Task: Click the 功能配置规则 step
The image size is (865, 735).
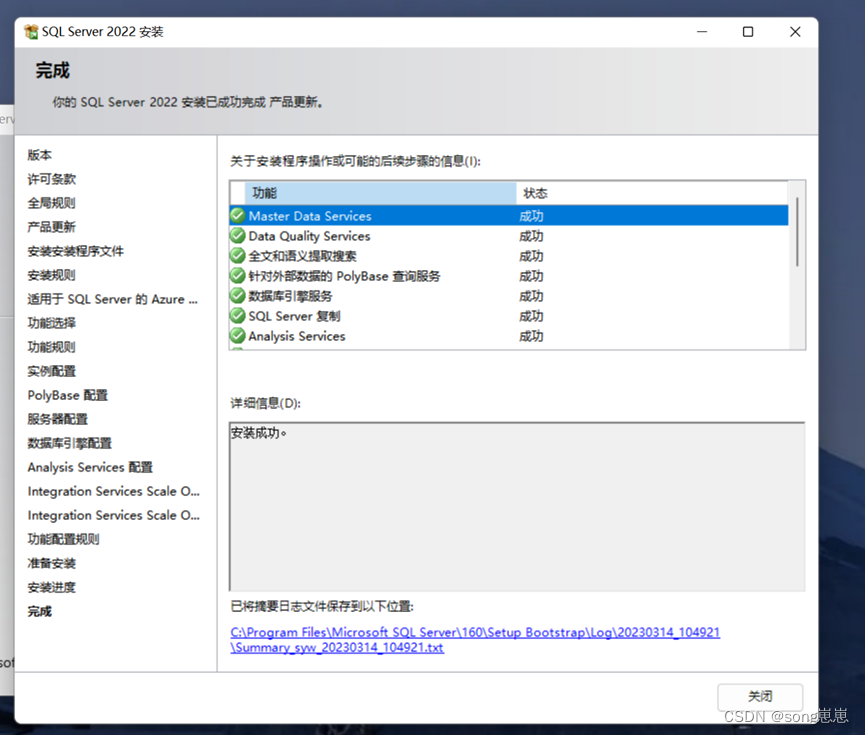Action: [64, 539]
